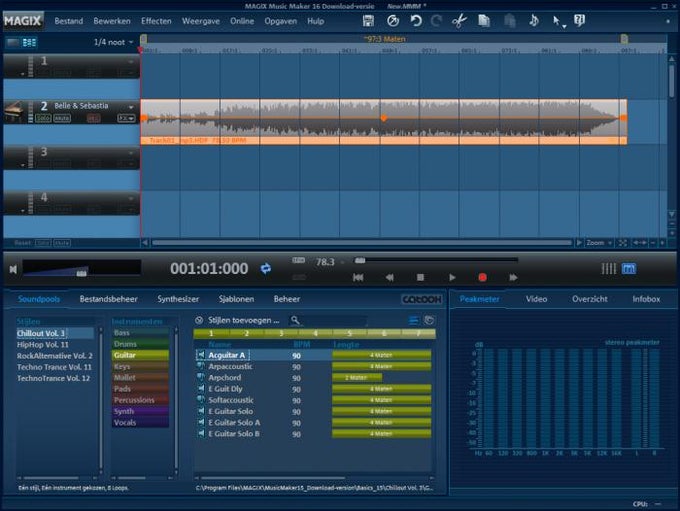Image resolution: width=680 pixels, height=511 pixels.
Task: Start playback with the play button
Action: pos(452,278)
